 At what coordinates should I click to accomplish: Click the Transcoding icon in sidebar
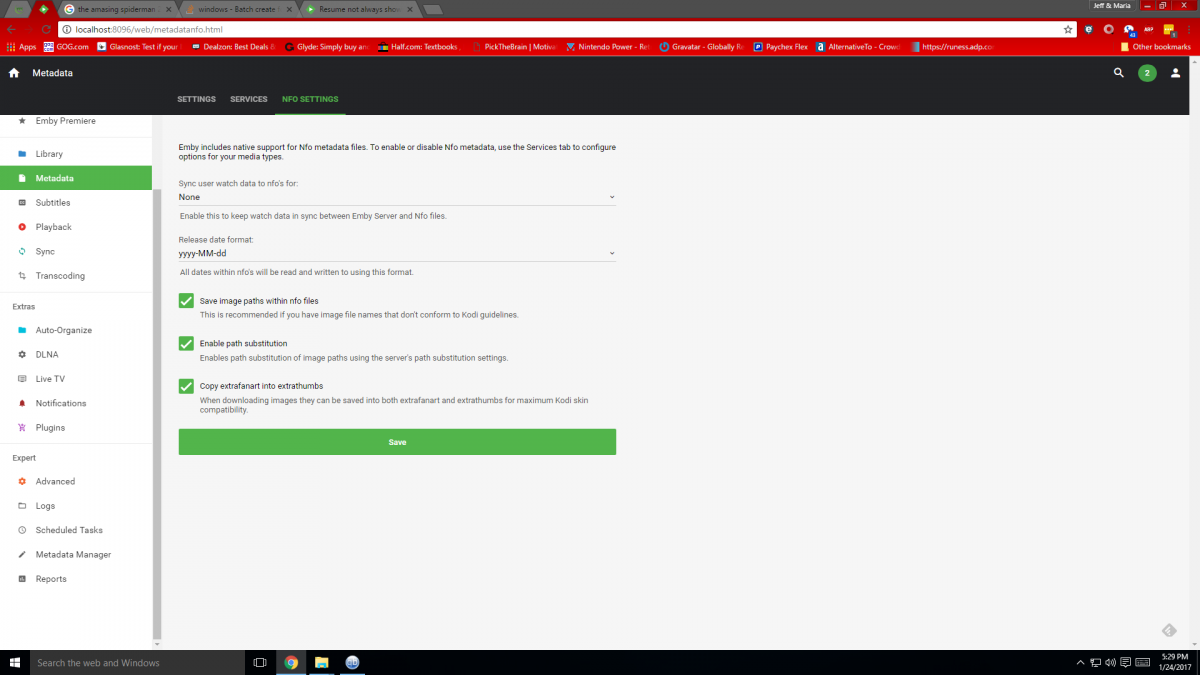(22, 276)
